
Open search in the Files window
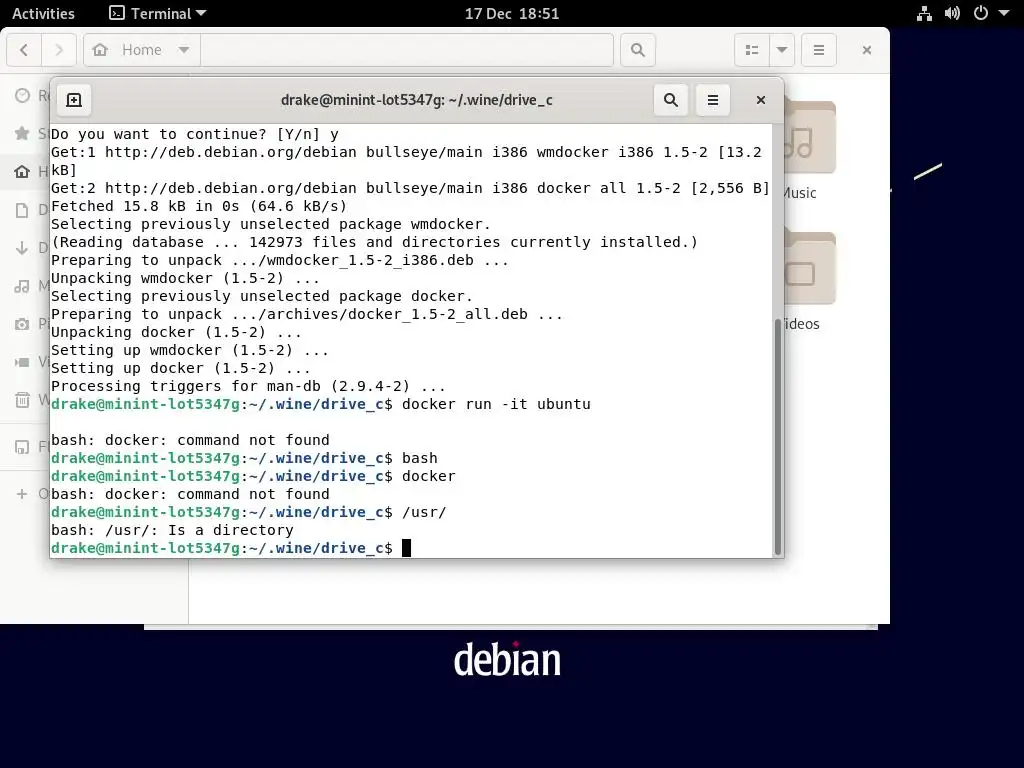pos(637,50)
